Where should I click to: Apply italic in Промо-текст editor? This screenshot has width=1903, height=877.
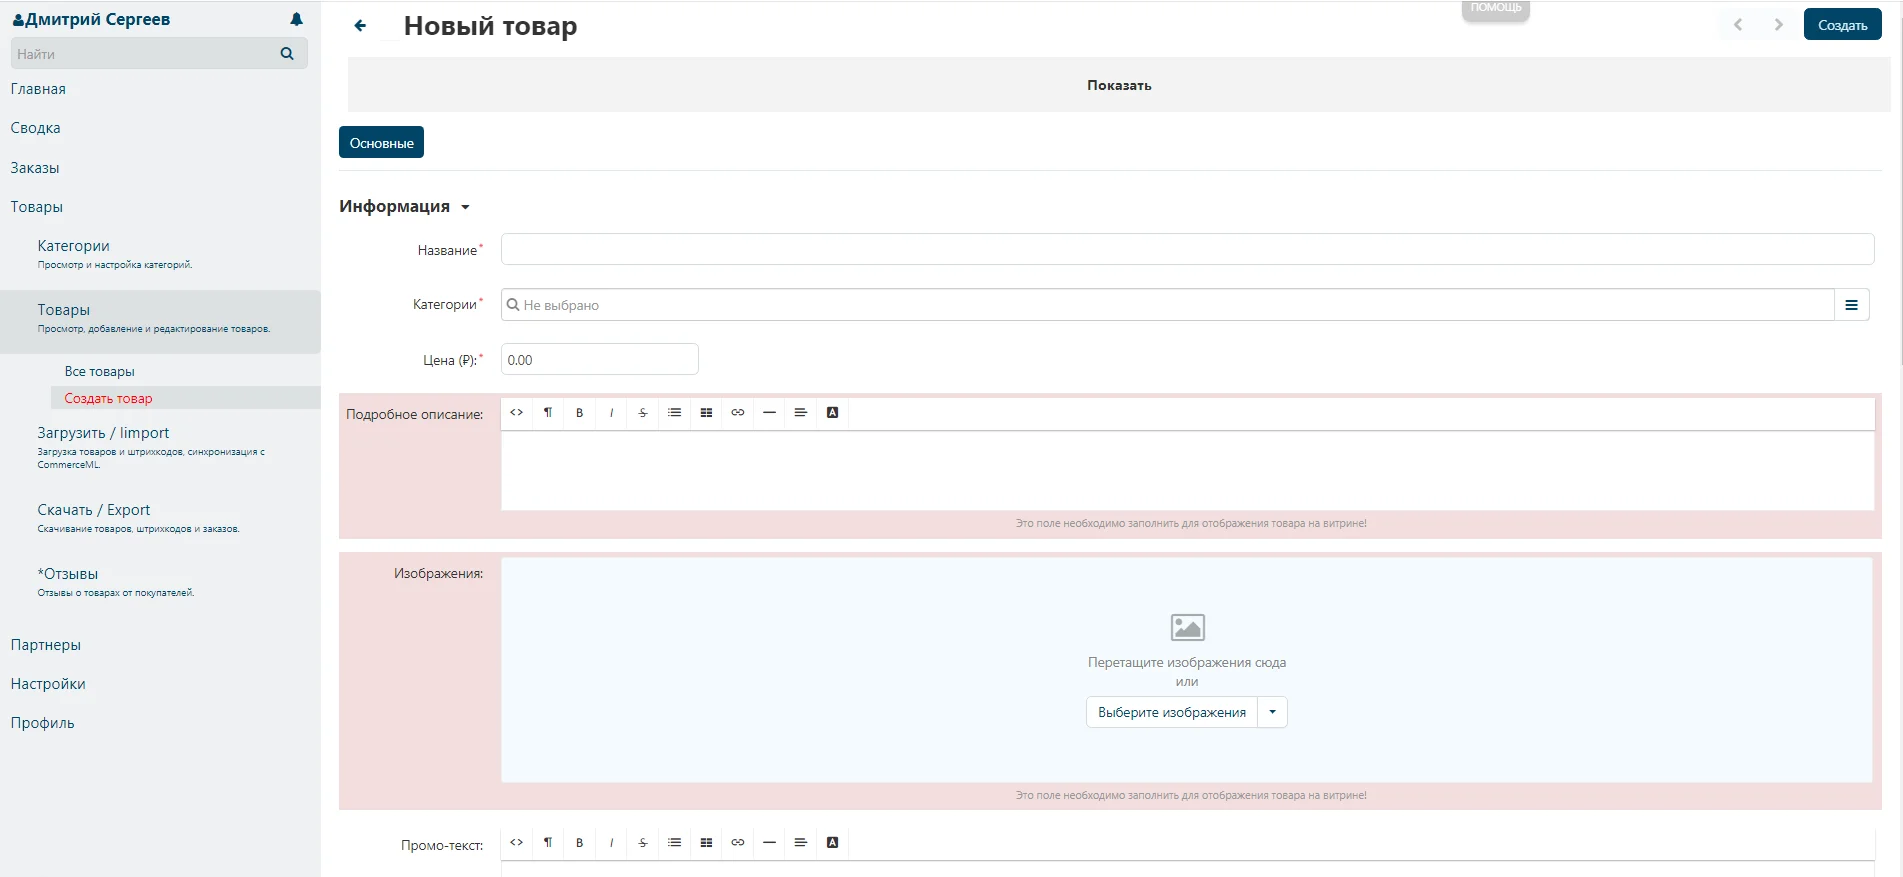[611, 843]
